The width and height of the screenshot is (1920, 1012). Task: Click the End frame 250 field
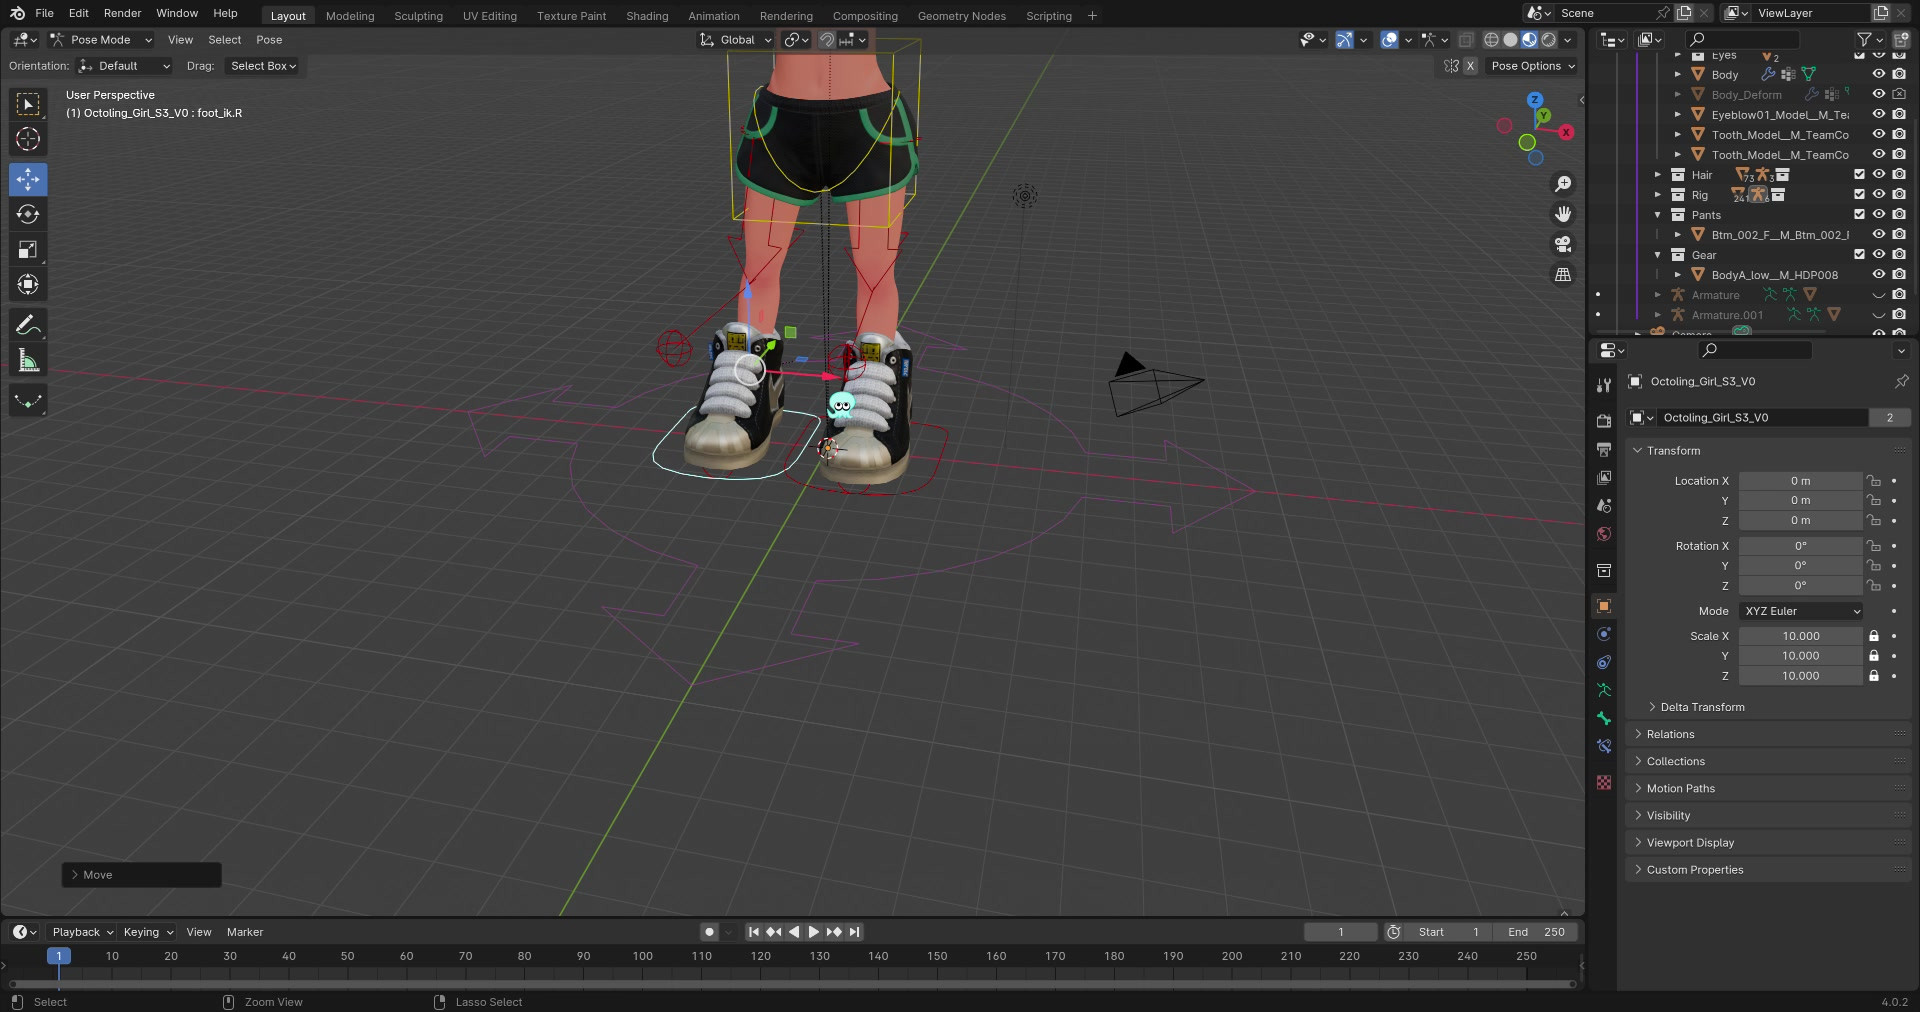(x=1536, y=932)
